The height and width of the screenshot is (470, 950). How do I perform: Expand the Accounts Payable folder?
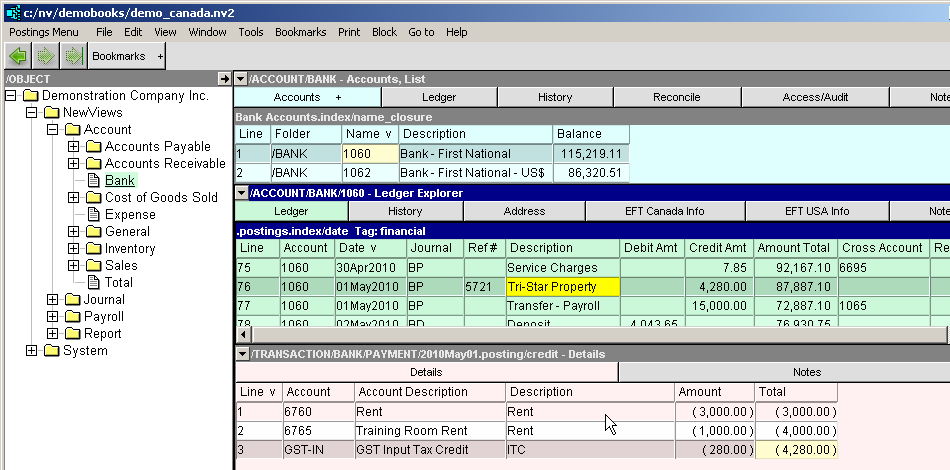pos(73,147)
